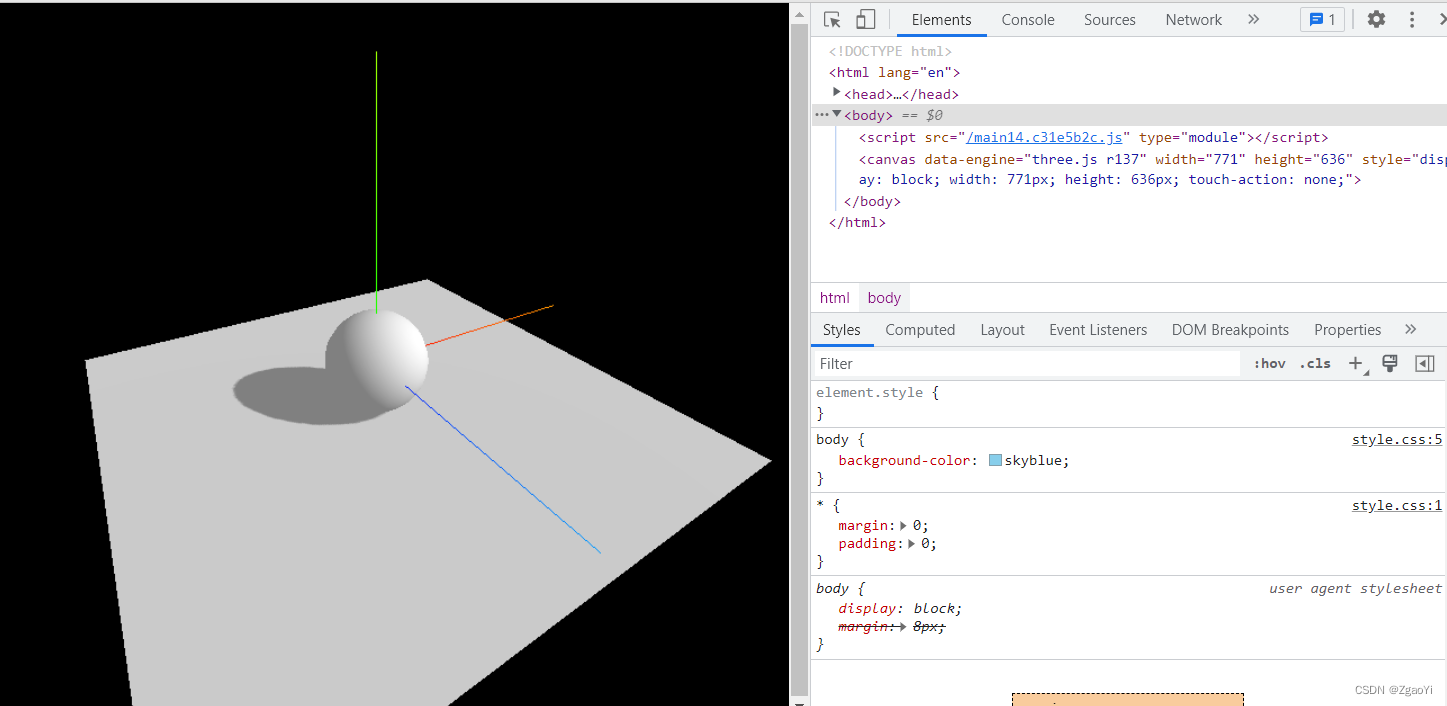Edit the background-color property name
Viewport: 1447px width, 706px height.
(904, 461)
